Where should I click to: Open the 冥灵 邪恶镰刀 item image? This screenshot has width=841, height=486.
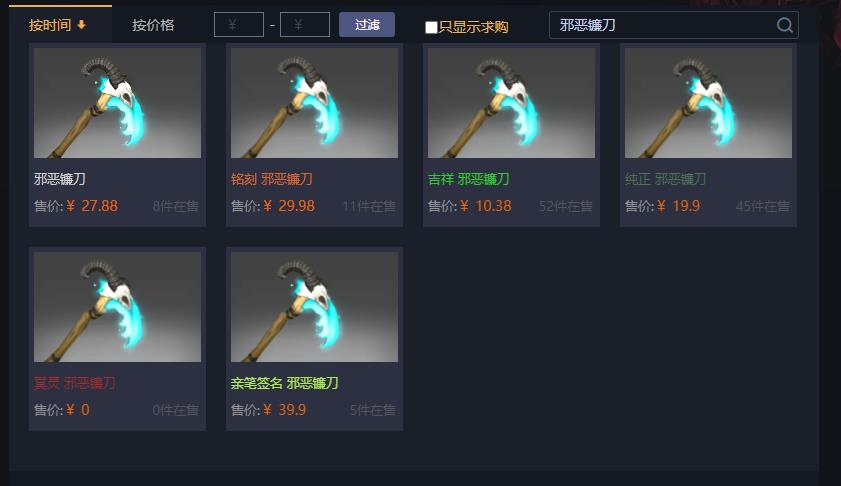tap(117, 307)
